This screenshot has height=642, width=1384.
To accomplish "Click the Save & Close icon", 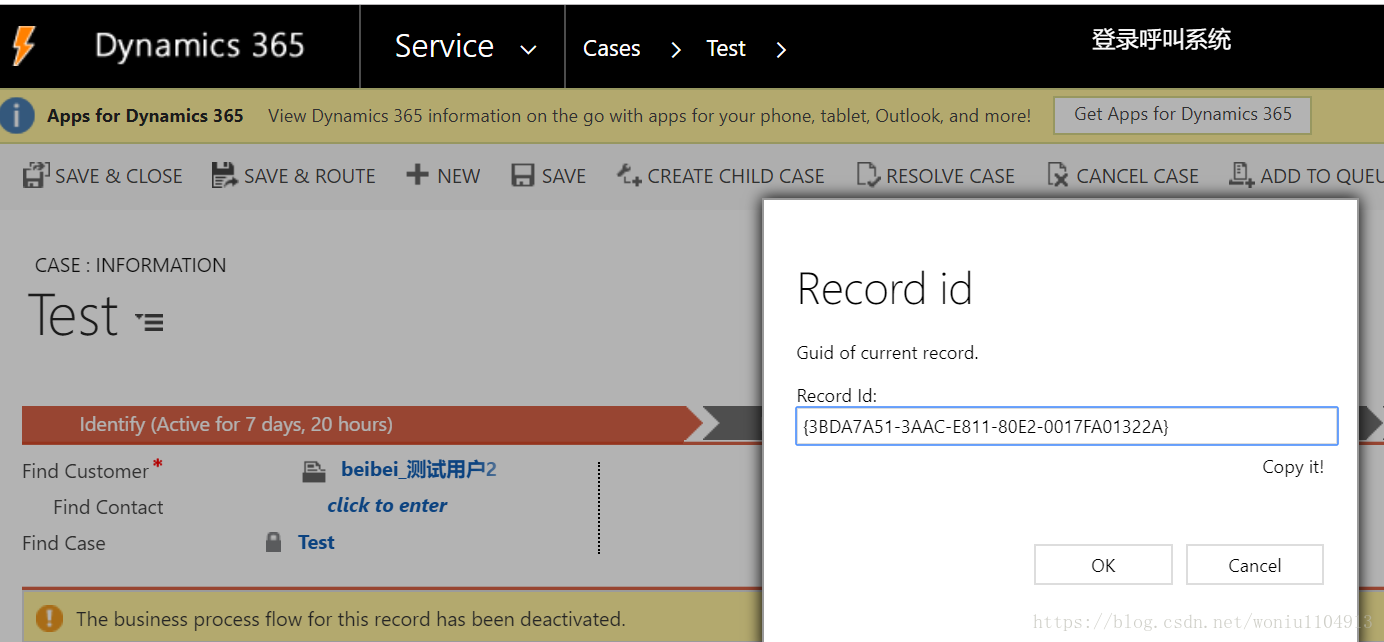I will [x=36, y=175].
